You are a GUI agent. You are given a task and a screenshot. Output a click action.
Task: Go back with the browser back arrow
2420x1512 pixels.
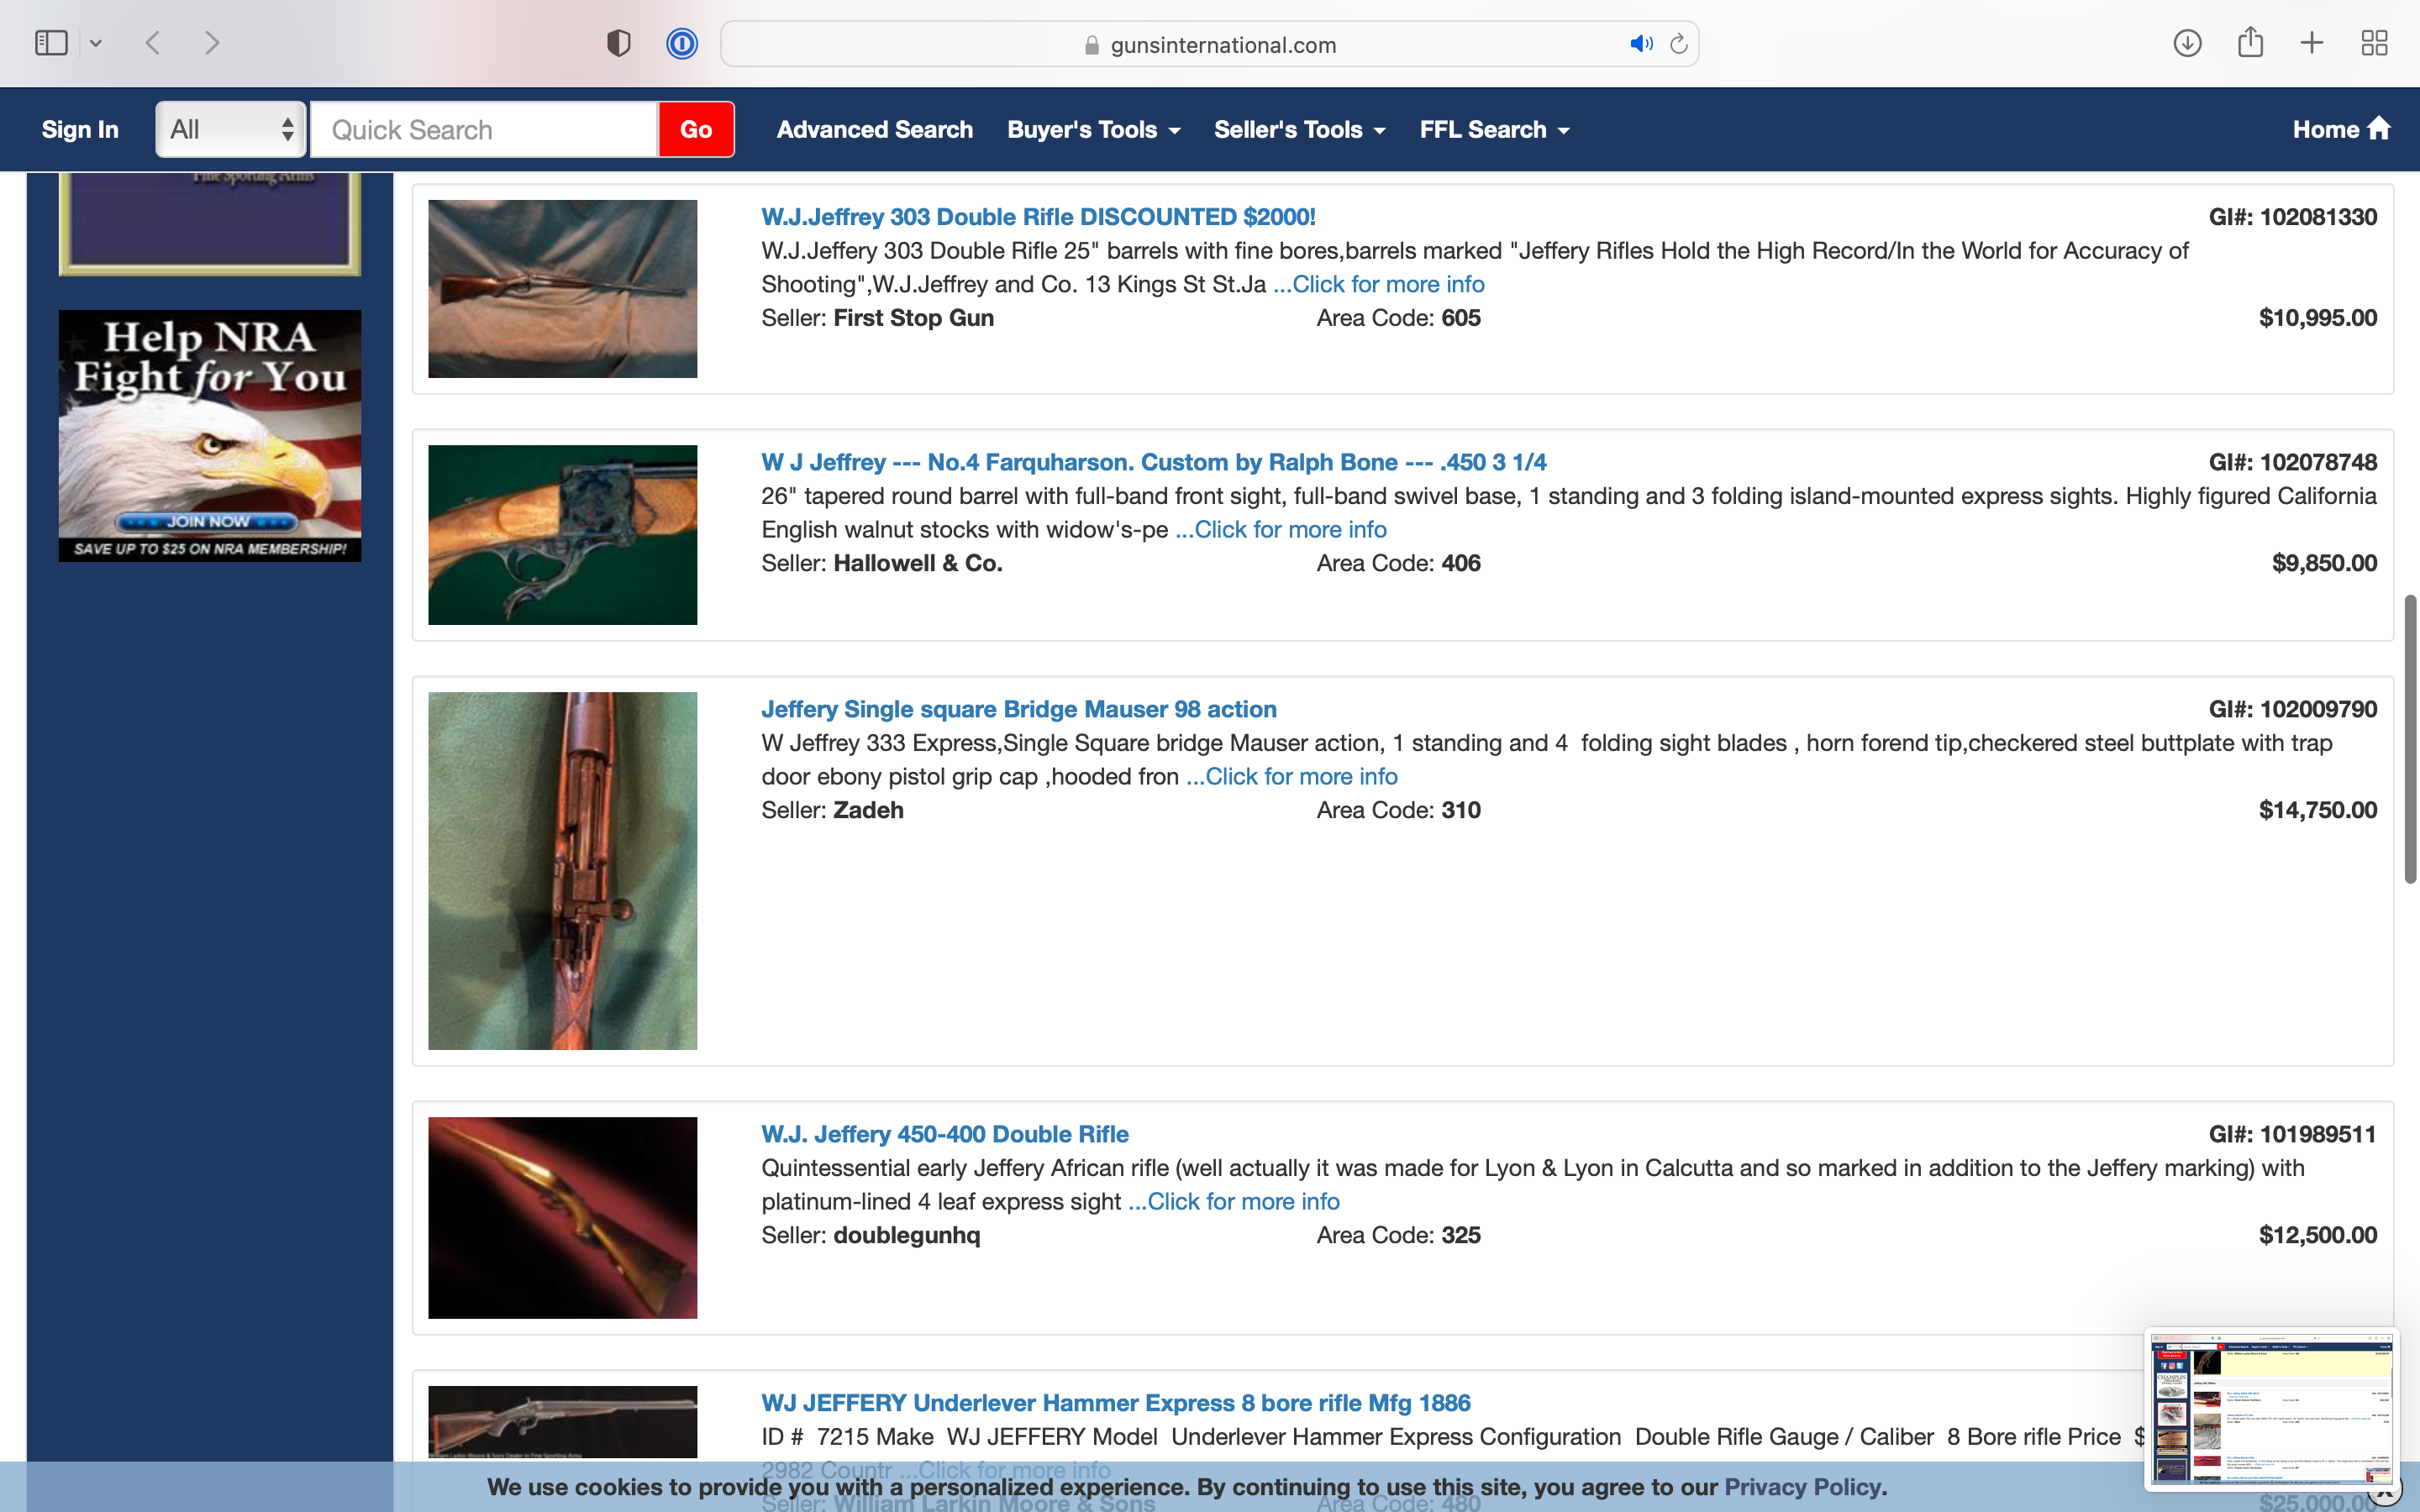153,43
